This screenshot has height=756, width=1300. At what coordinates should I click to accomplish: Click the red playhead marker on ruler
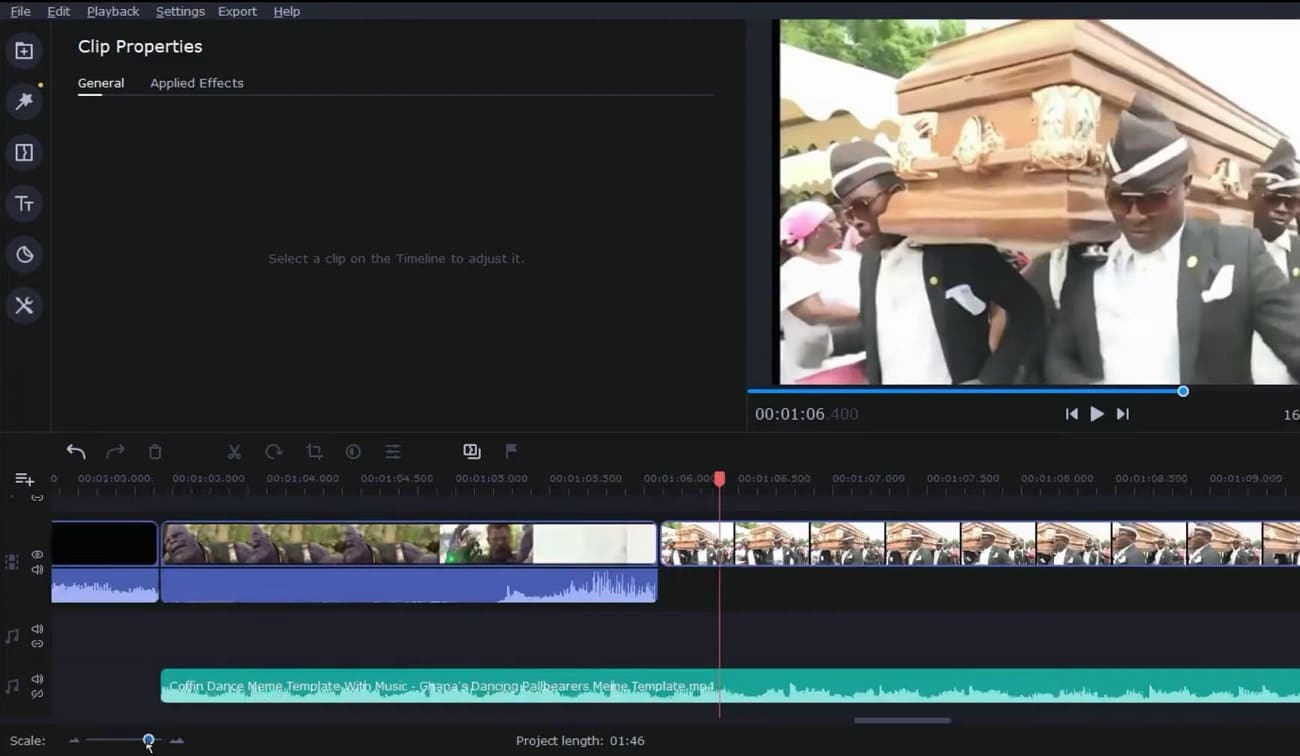click(x=719, y=480)
